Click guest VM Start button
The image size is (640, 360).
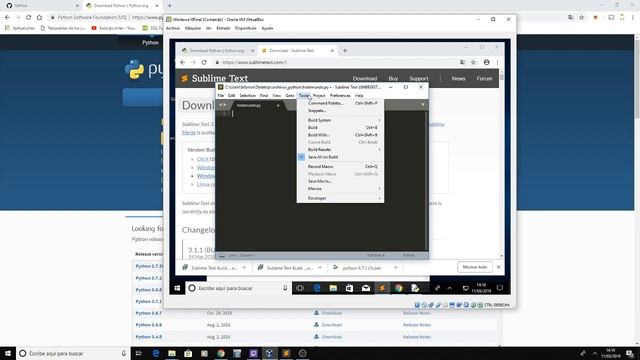pos(177,288)
